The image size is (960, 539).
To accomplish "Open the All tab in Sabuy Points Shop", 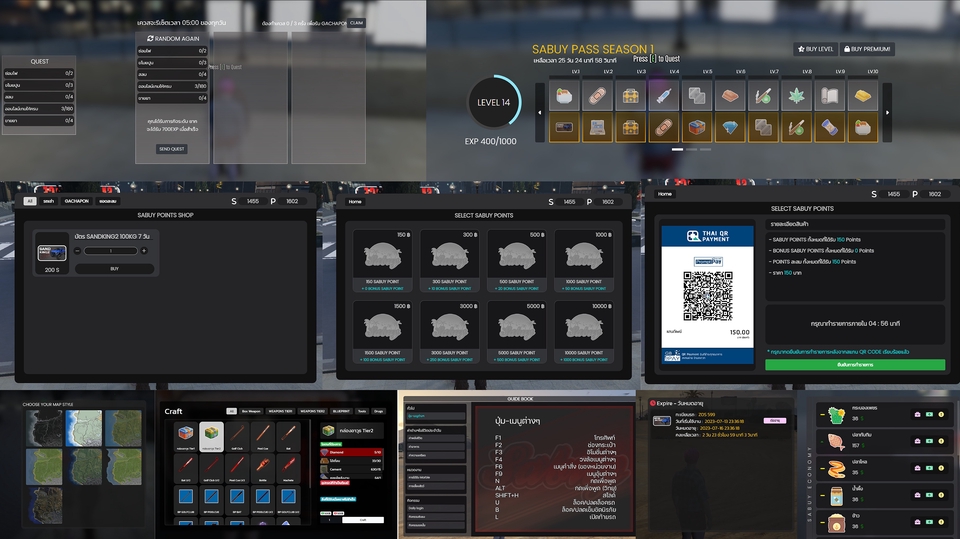I will (x=30, y=201).
